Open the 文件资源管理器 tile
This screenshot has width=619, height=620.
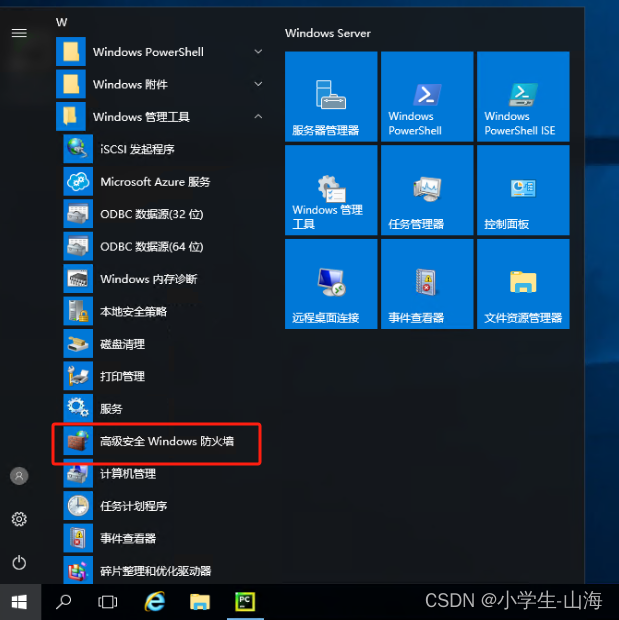pos(523,284)
